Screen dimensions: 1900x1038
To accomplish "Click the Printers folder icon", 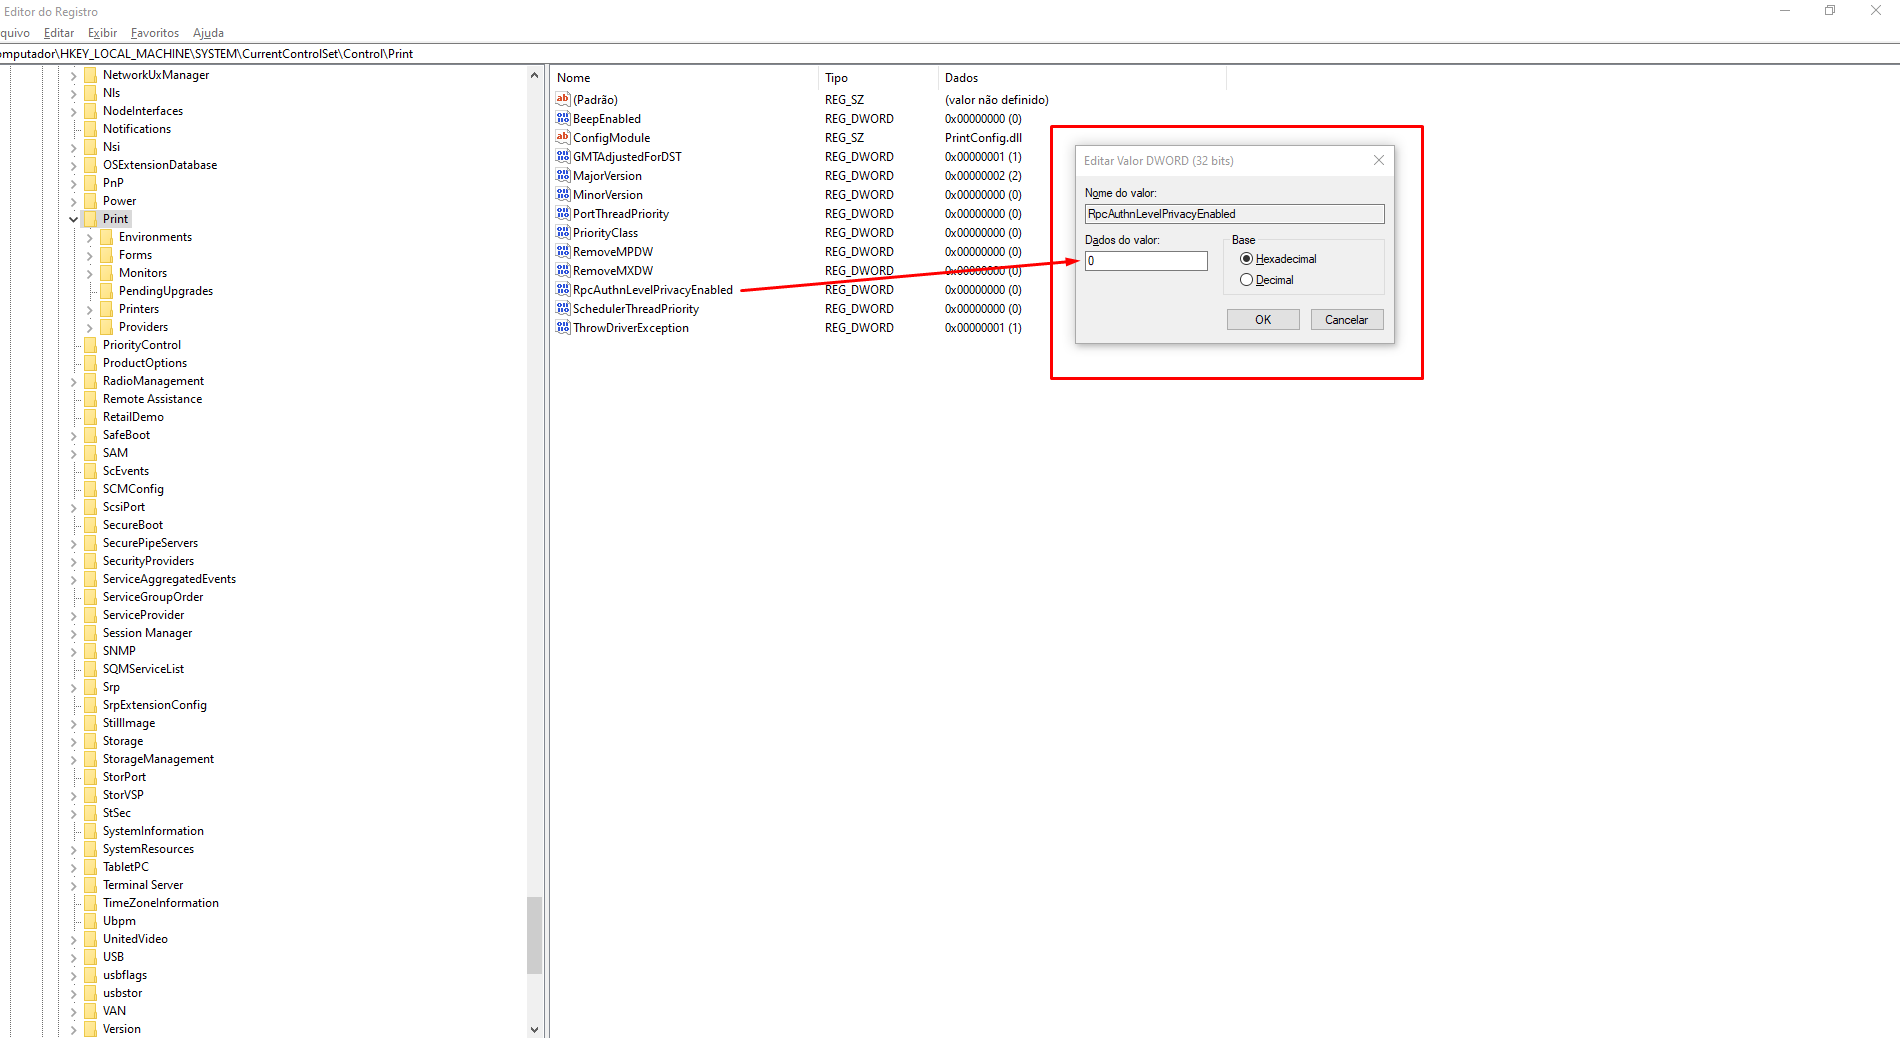I will (107, 309).
